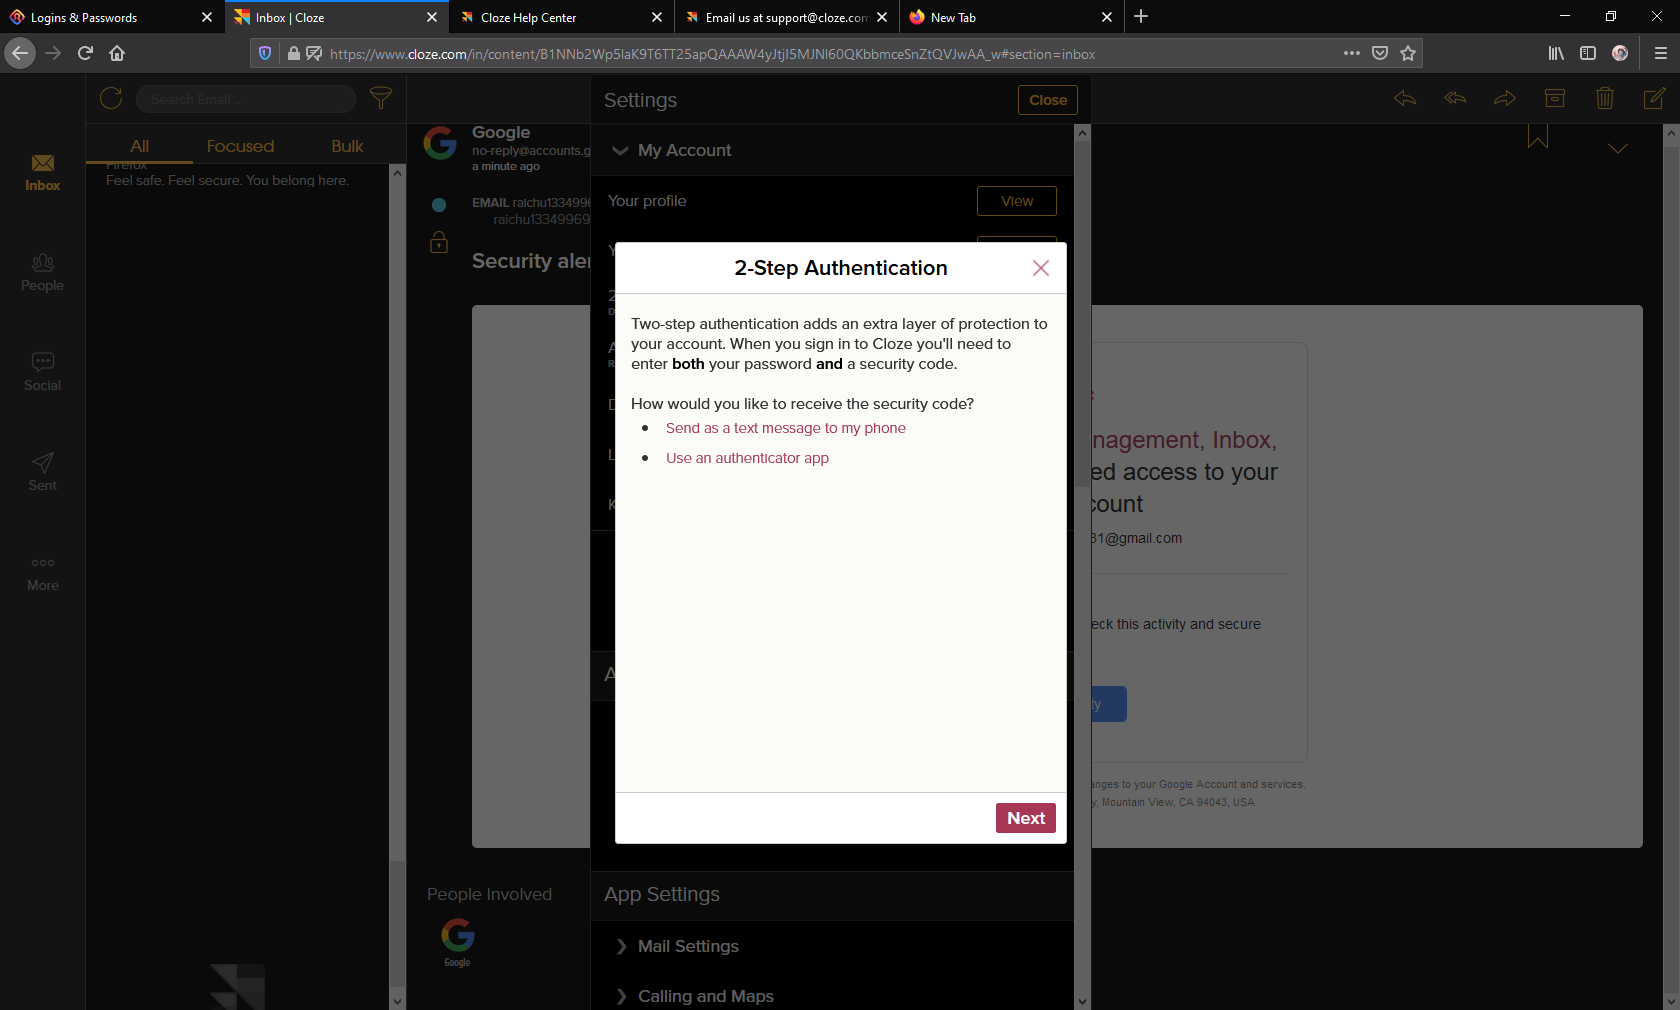View your profile
Screen dimensions: 1680x1010
[1017, 201]
